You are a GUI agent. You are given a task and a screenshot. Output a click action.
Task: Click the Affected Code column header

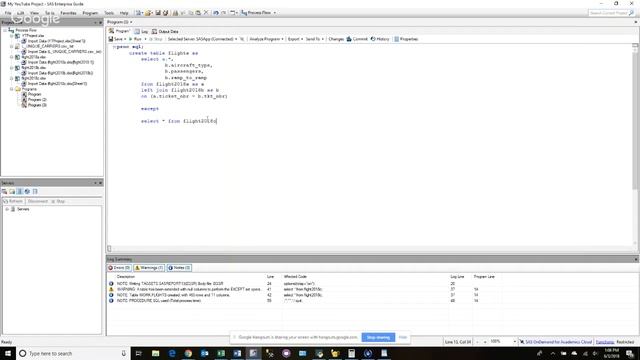pos(295,277)
